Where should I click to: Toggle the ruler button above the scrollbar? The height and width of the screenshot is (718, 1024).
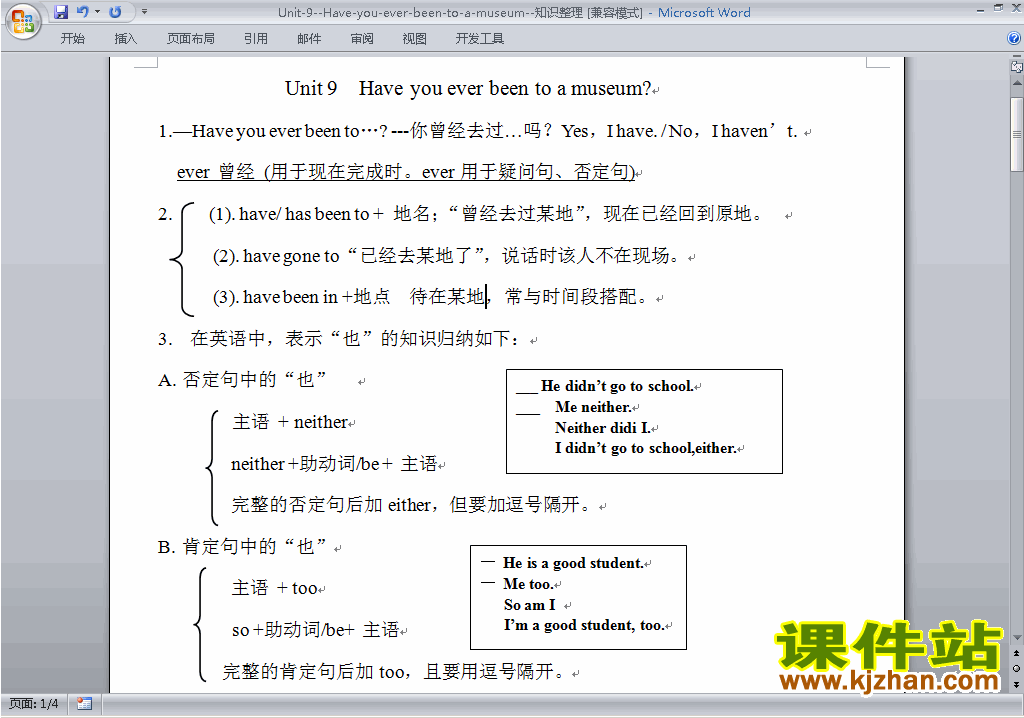[x=1017, y=65]
